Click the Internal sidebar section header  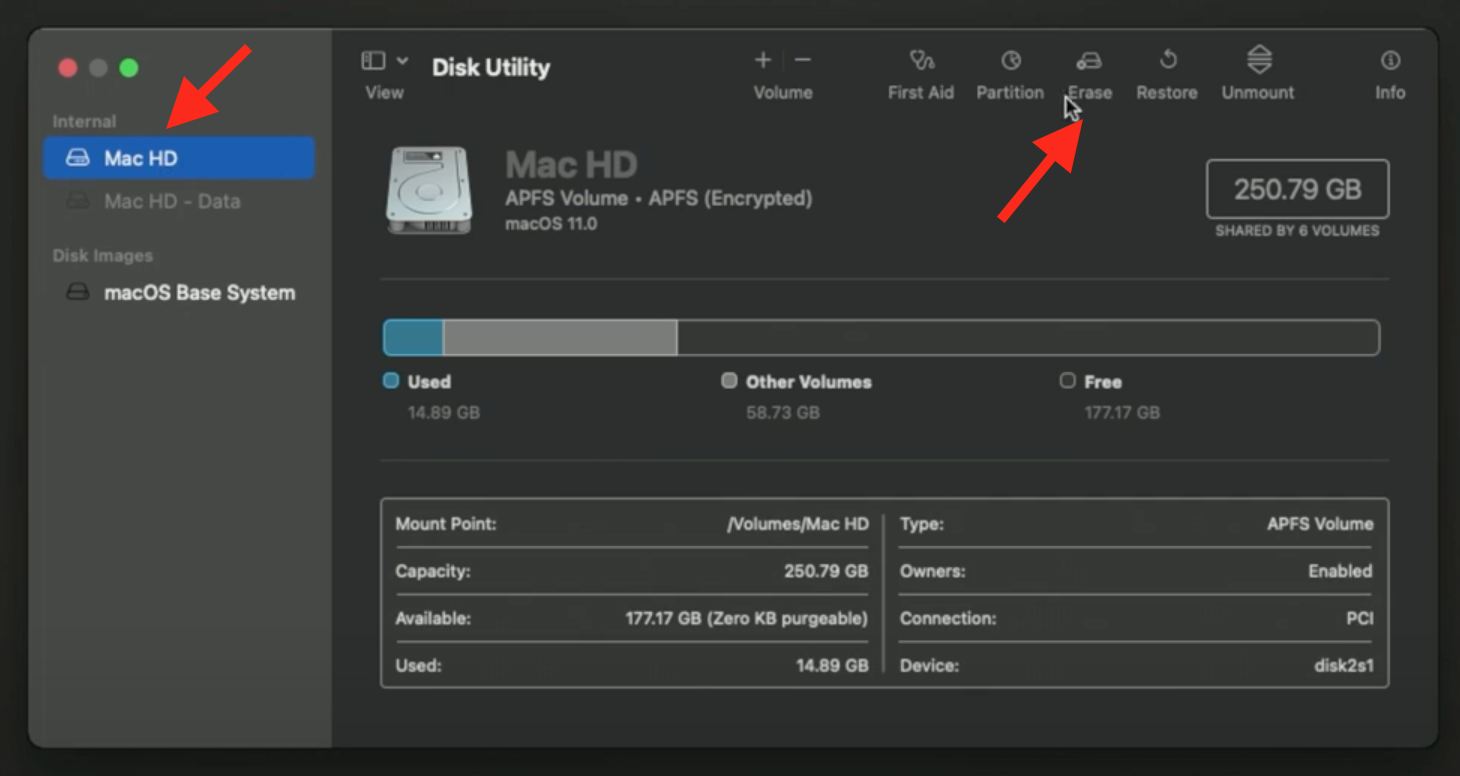(x=84, y=121)
